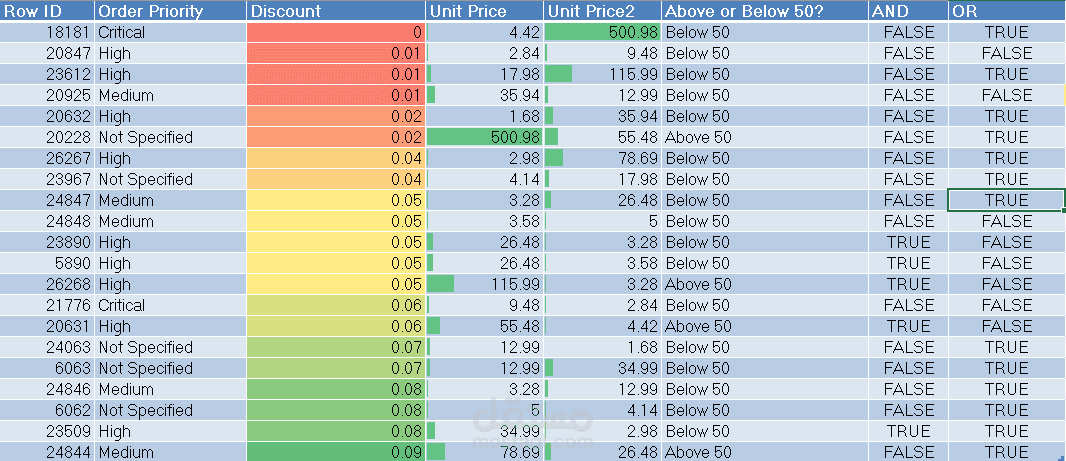Select the Row ID cell 5890
The height and width of the screenshot is (461, 1066).
(48, 263)
